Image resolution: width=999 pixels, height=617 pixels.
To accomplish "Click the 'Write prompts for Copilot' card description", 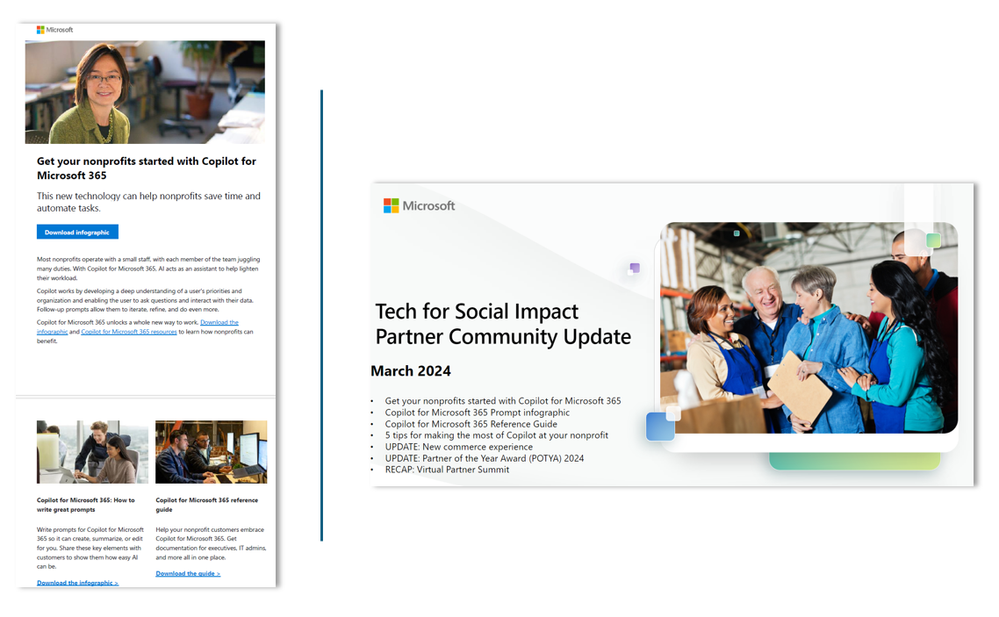I will tap(90, 548).
